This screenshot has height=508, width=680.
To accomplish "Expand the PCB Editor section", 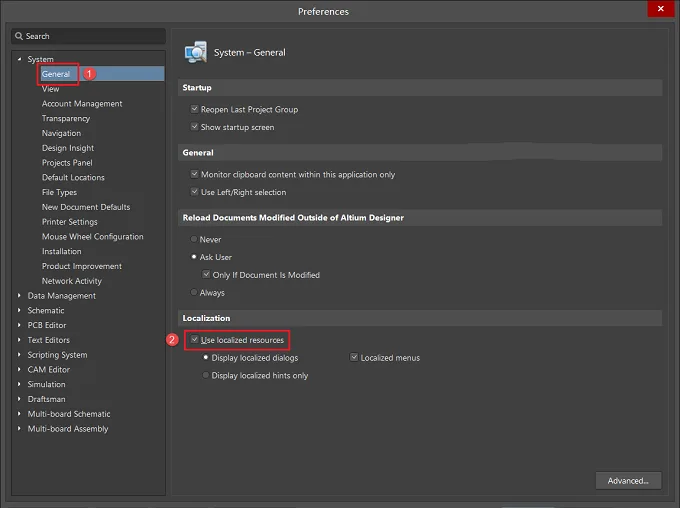I will [x=19, y=325].
